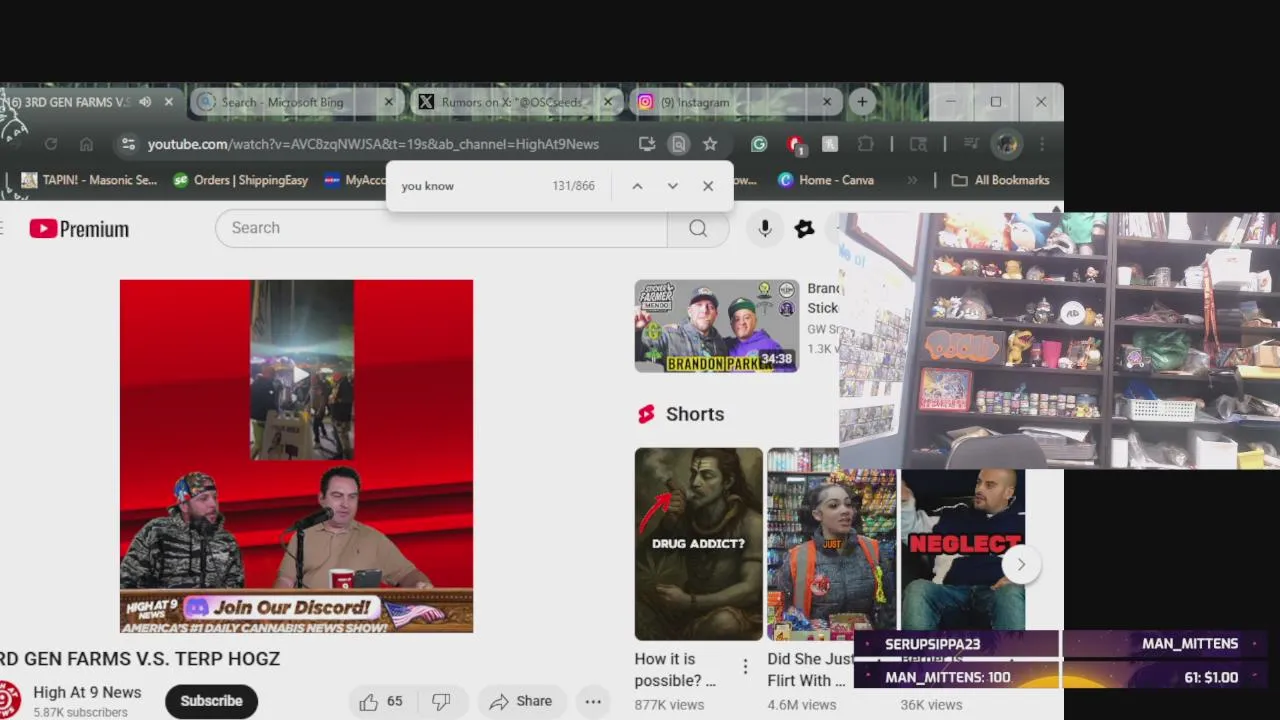Open a new browser tab
The width and height of the screenshot is (1280, 720).
862,102
